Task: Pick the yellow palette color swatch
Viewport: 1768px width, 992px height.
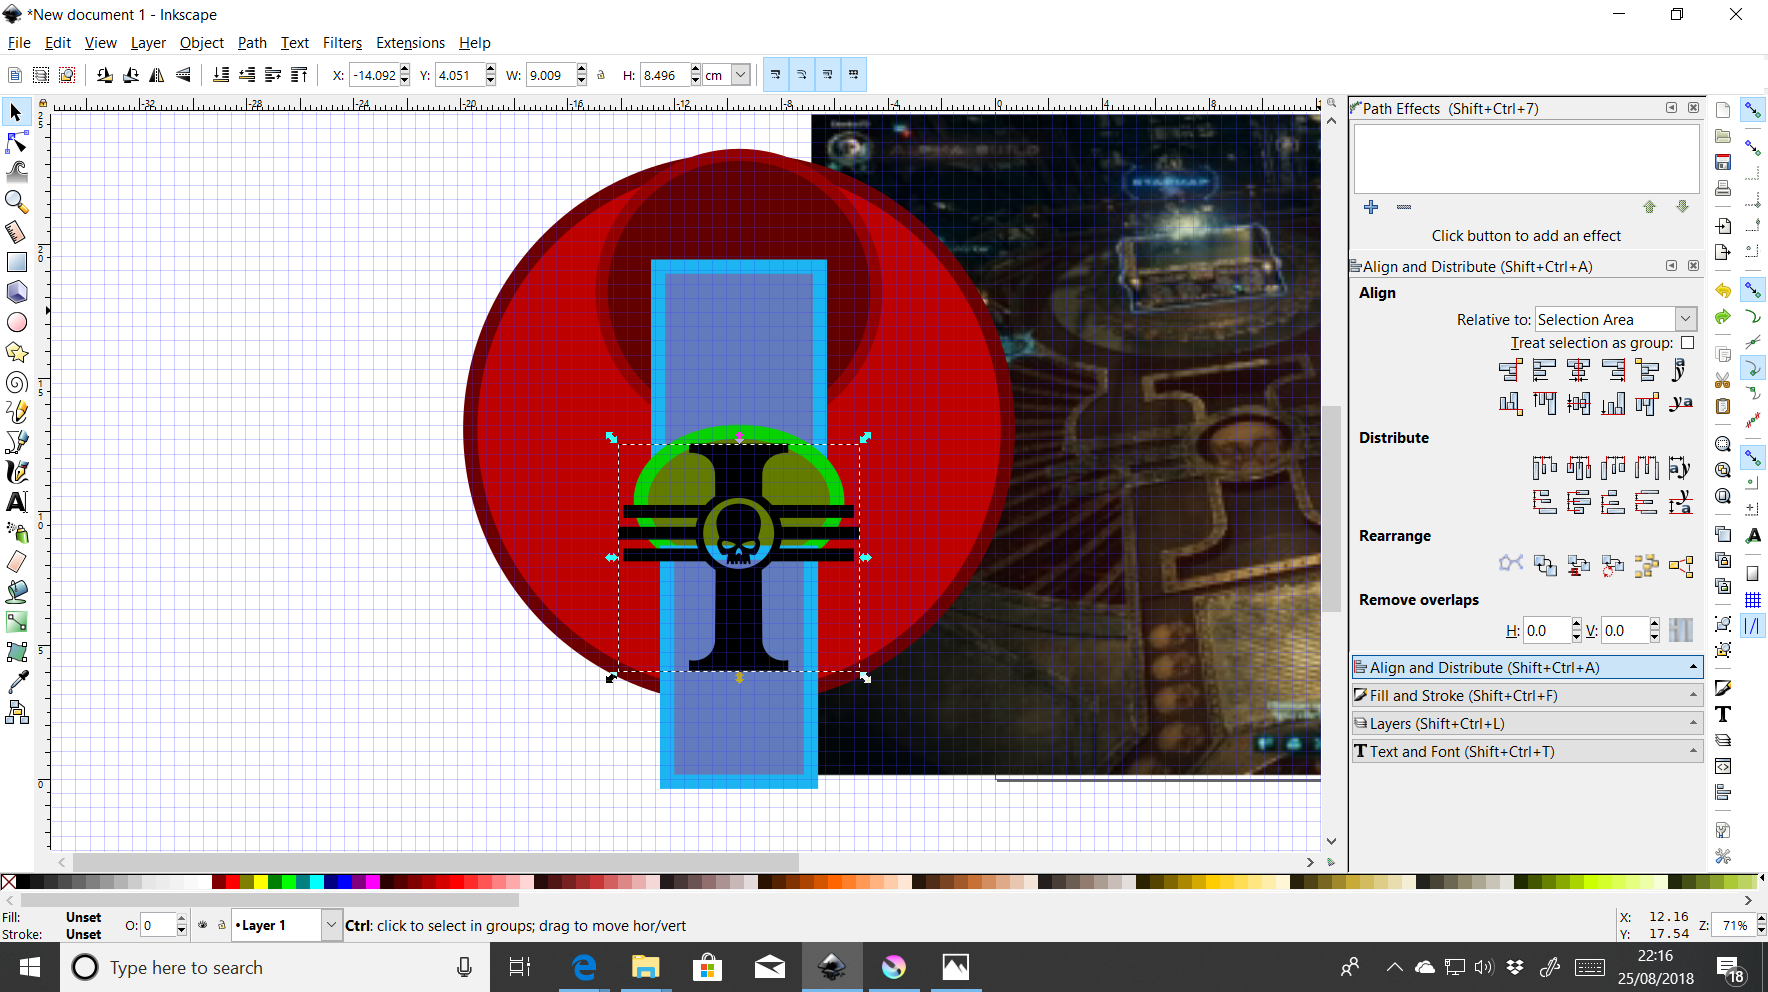Action: pyautogui.click(x=260, y=882)
